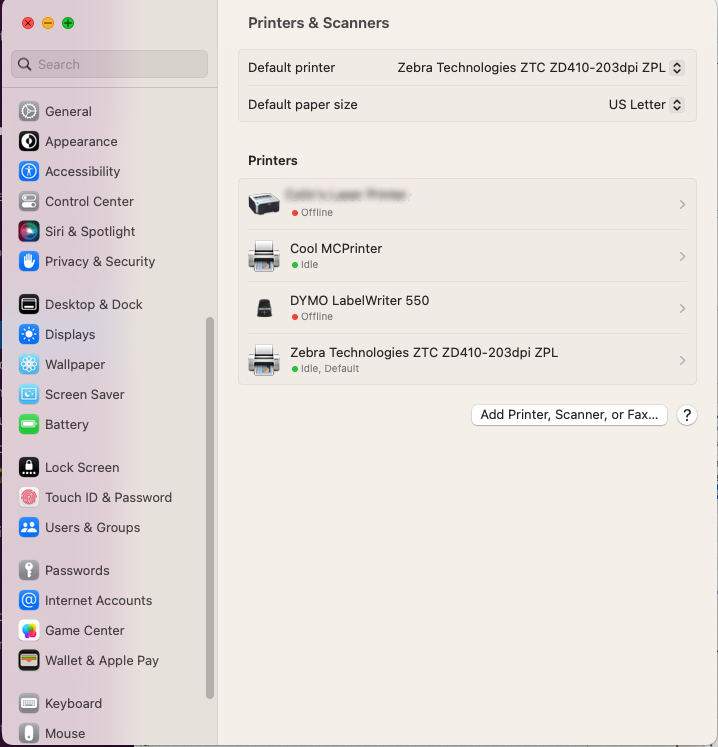Image resolution: width=718 pixels, height=747 pixels.
Task: Select Displays in the sidebar
Action: tap(70, 335)
